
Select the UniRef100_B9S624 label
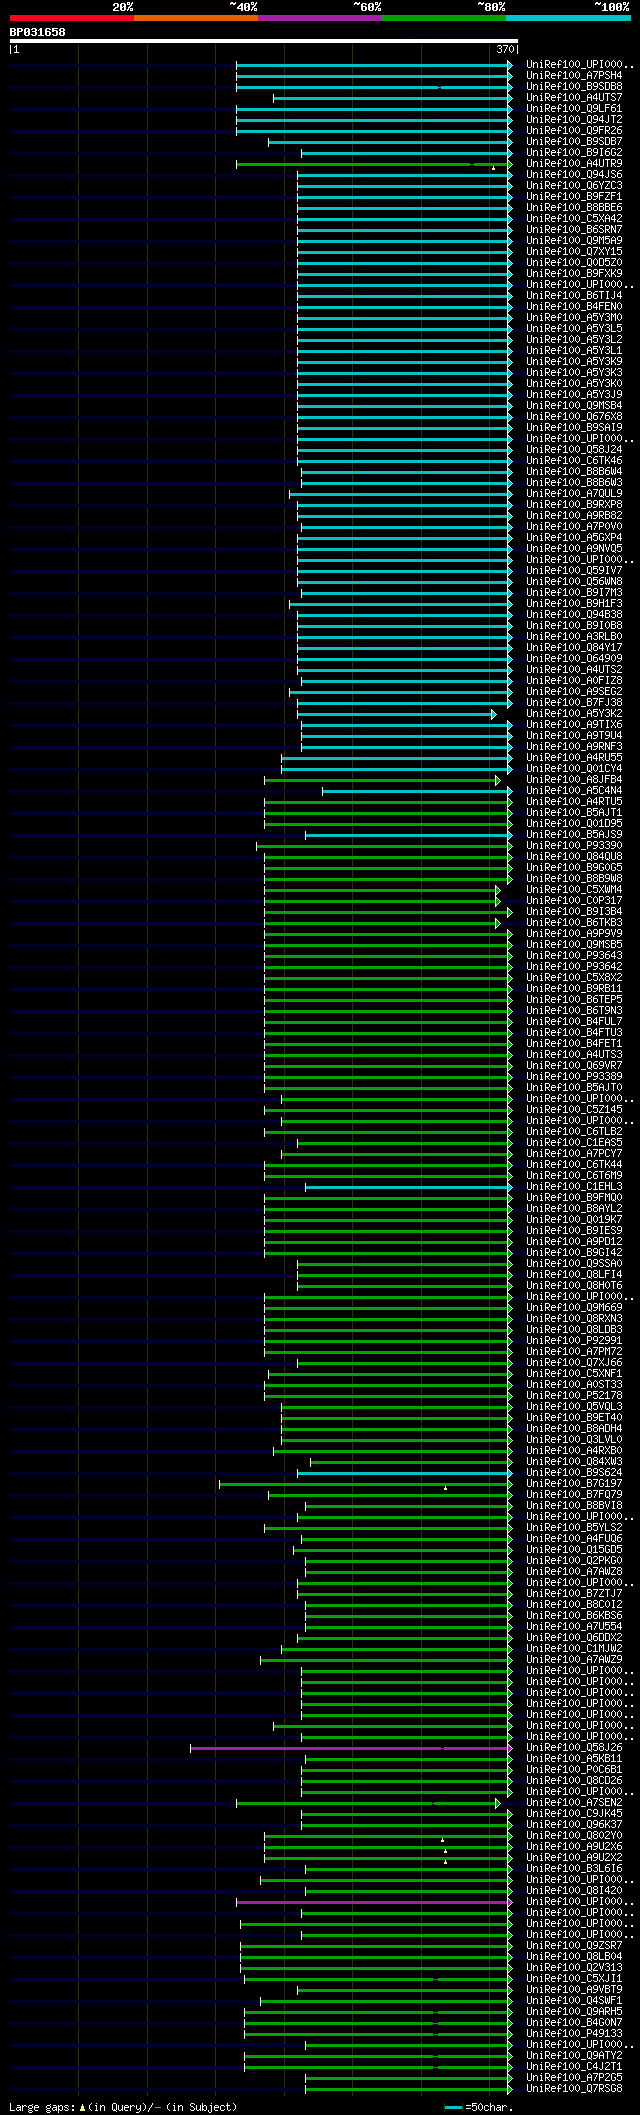(x=574, y=1472)
